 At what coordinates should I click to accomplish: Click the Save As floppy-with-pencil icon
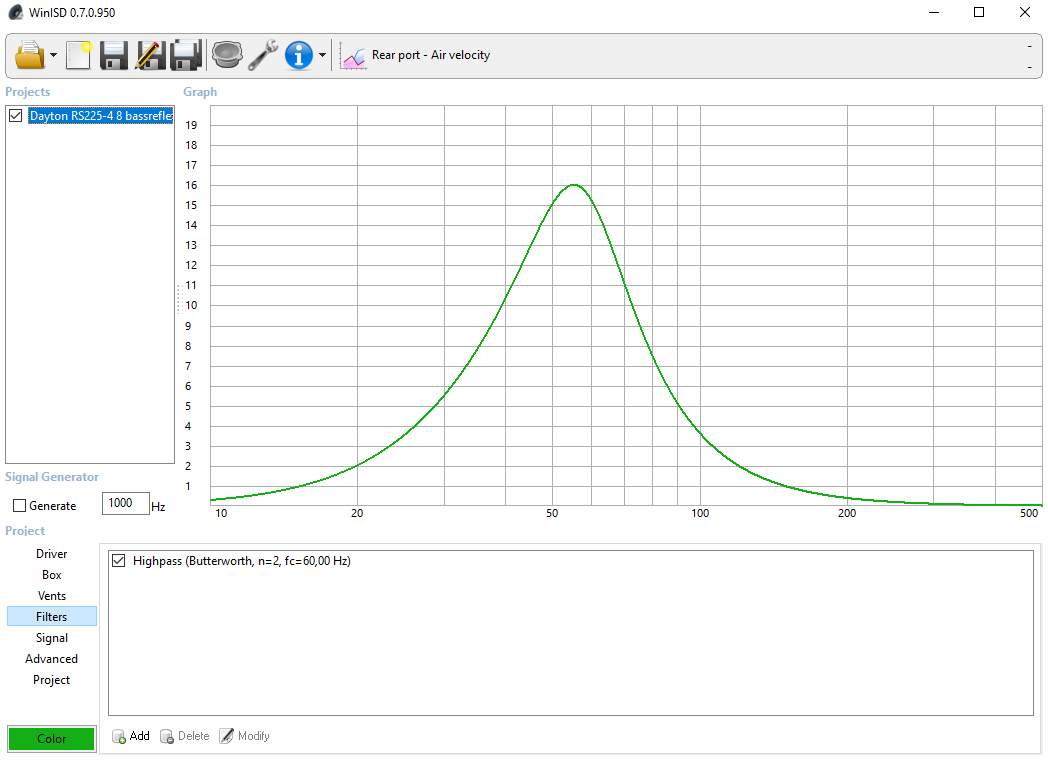pyautogui.click(x=150, y=55)
